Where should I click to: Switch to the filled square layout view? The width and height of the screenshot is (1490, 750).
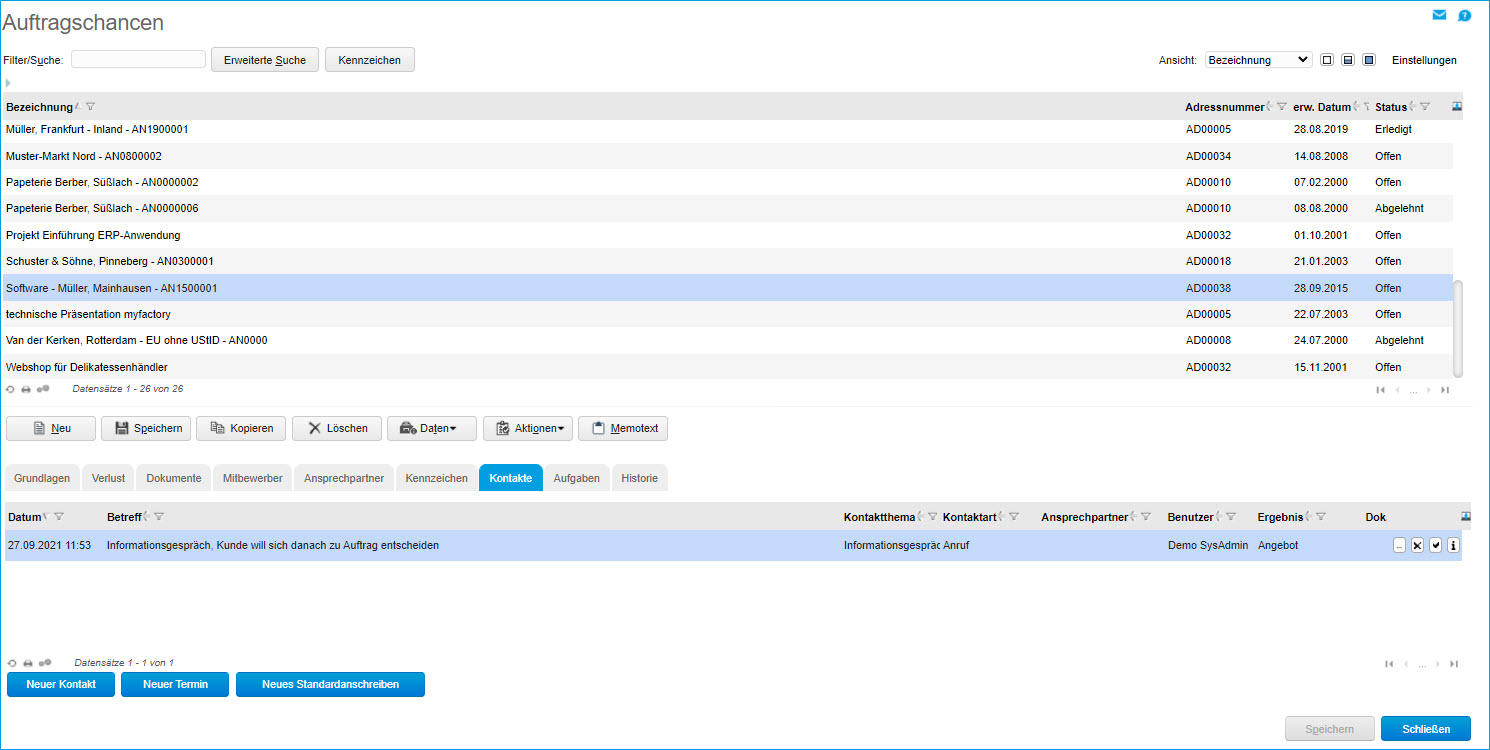pyautogui.click(x=1369, y=60)
